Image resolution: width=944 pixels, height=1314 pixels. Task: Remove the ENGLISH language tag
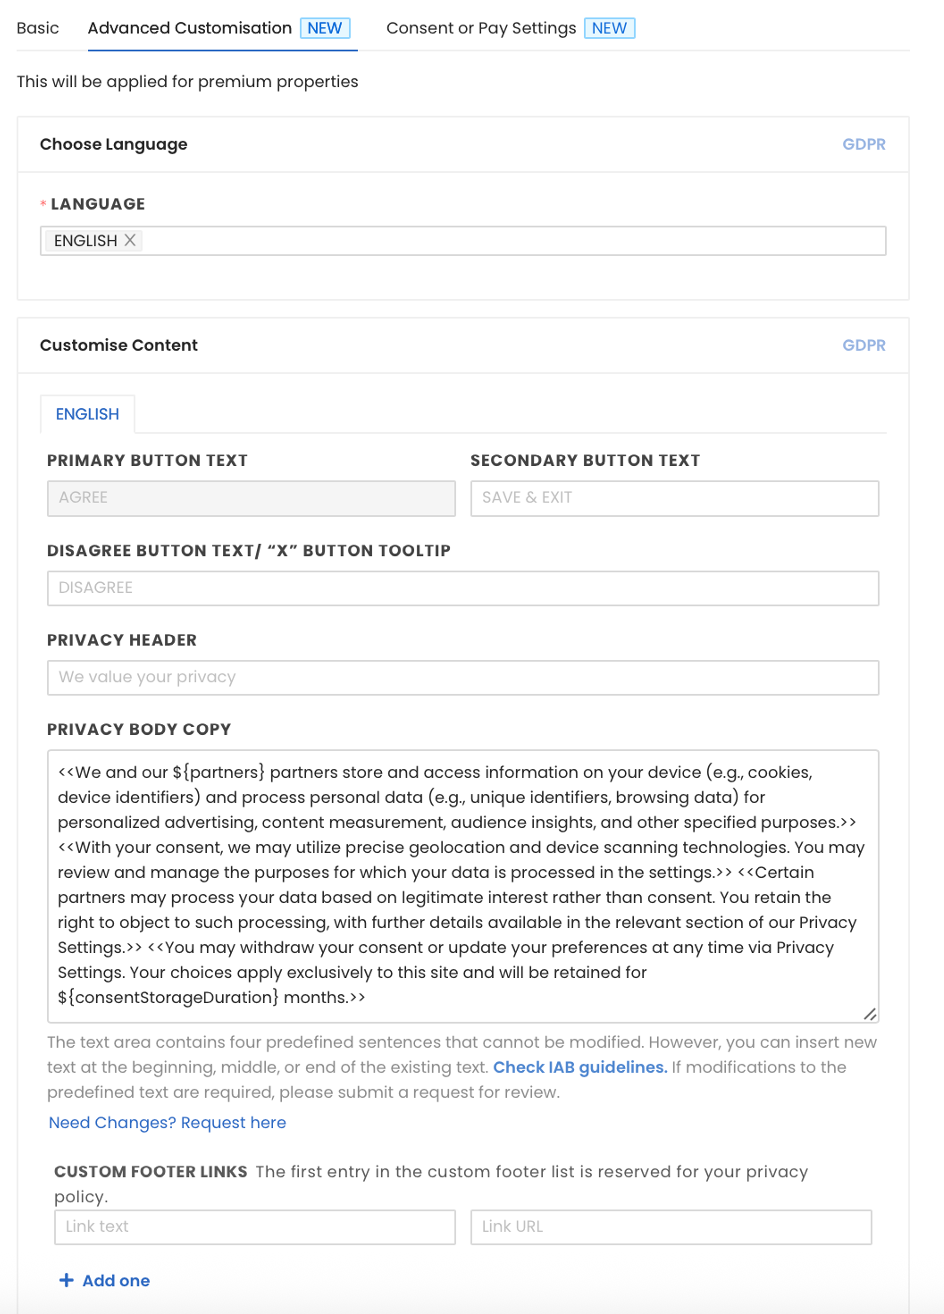pyautogui.click(x=130, y=241)
